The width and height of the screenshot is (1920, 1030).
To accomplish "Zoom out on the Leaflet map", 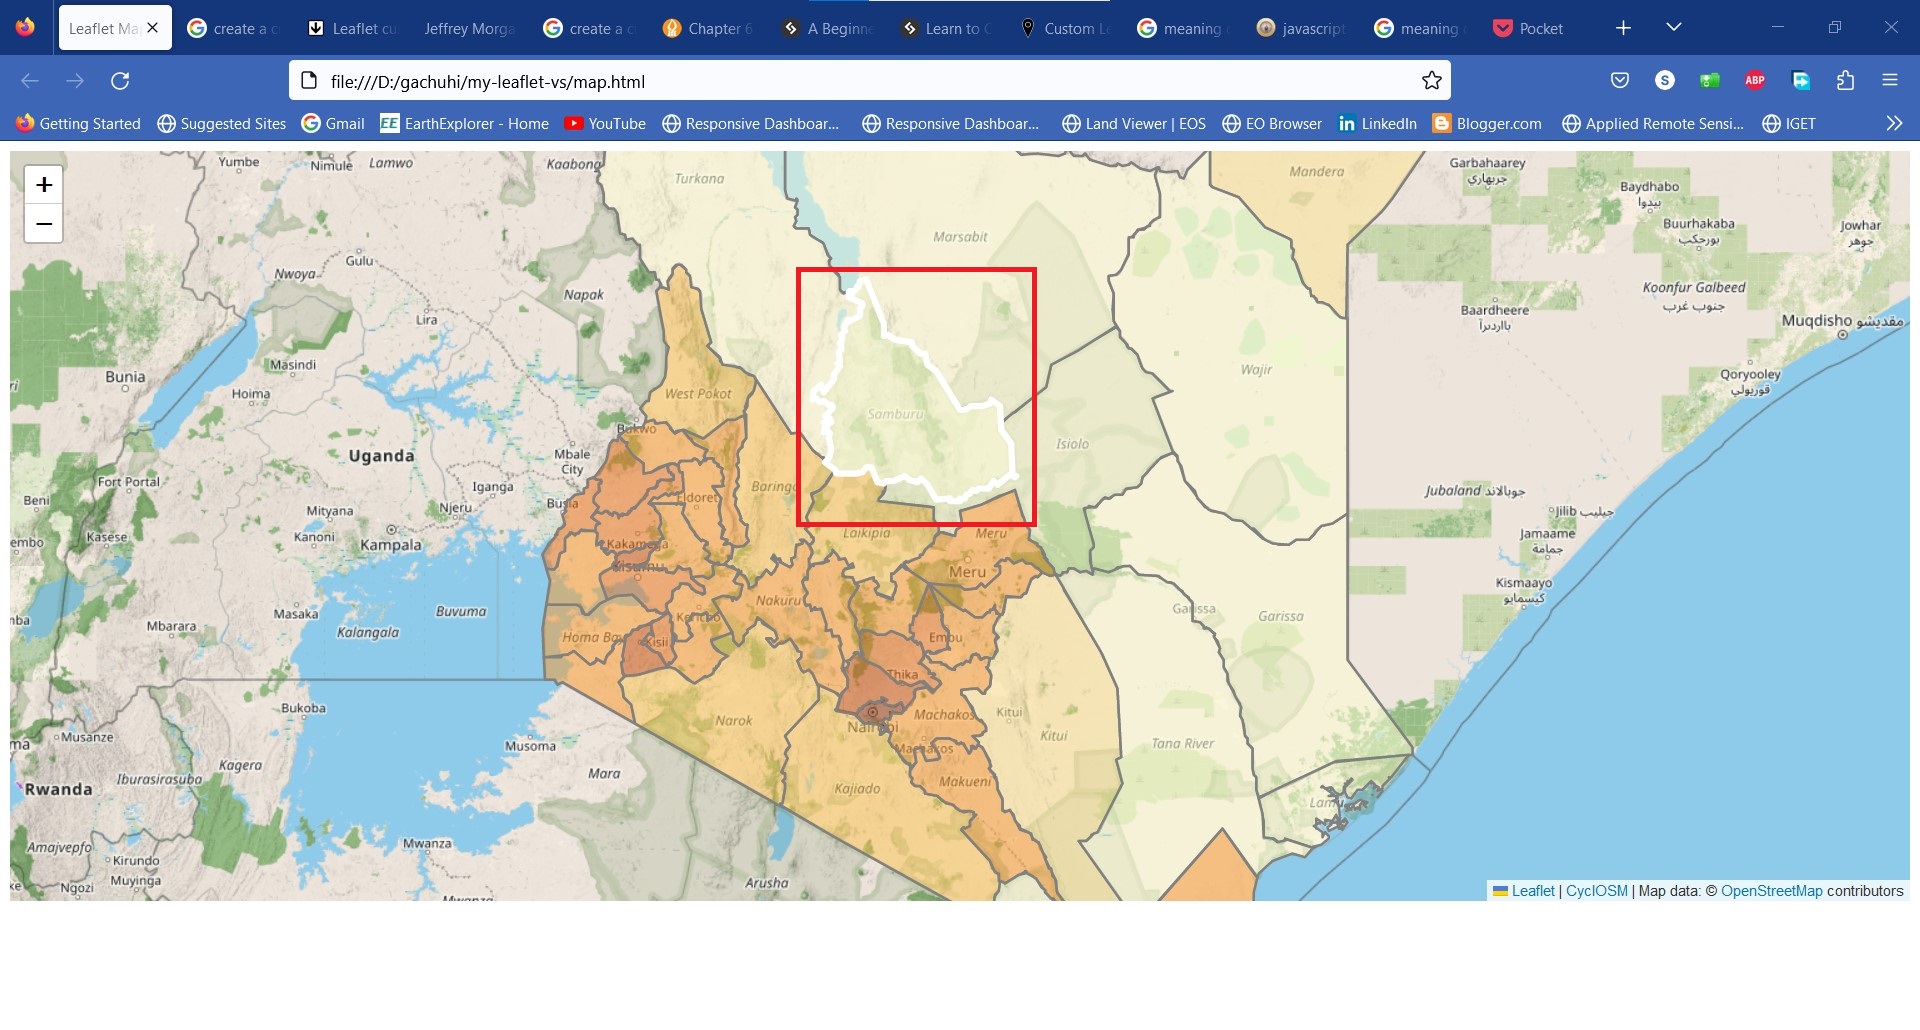I will pos(44,224).
